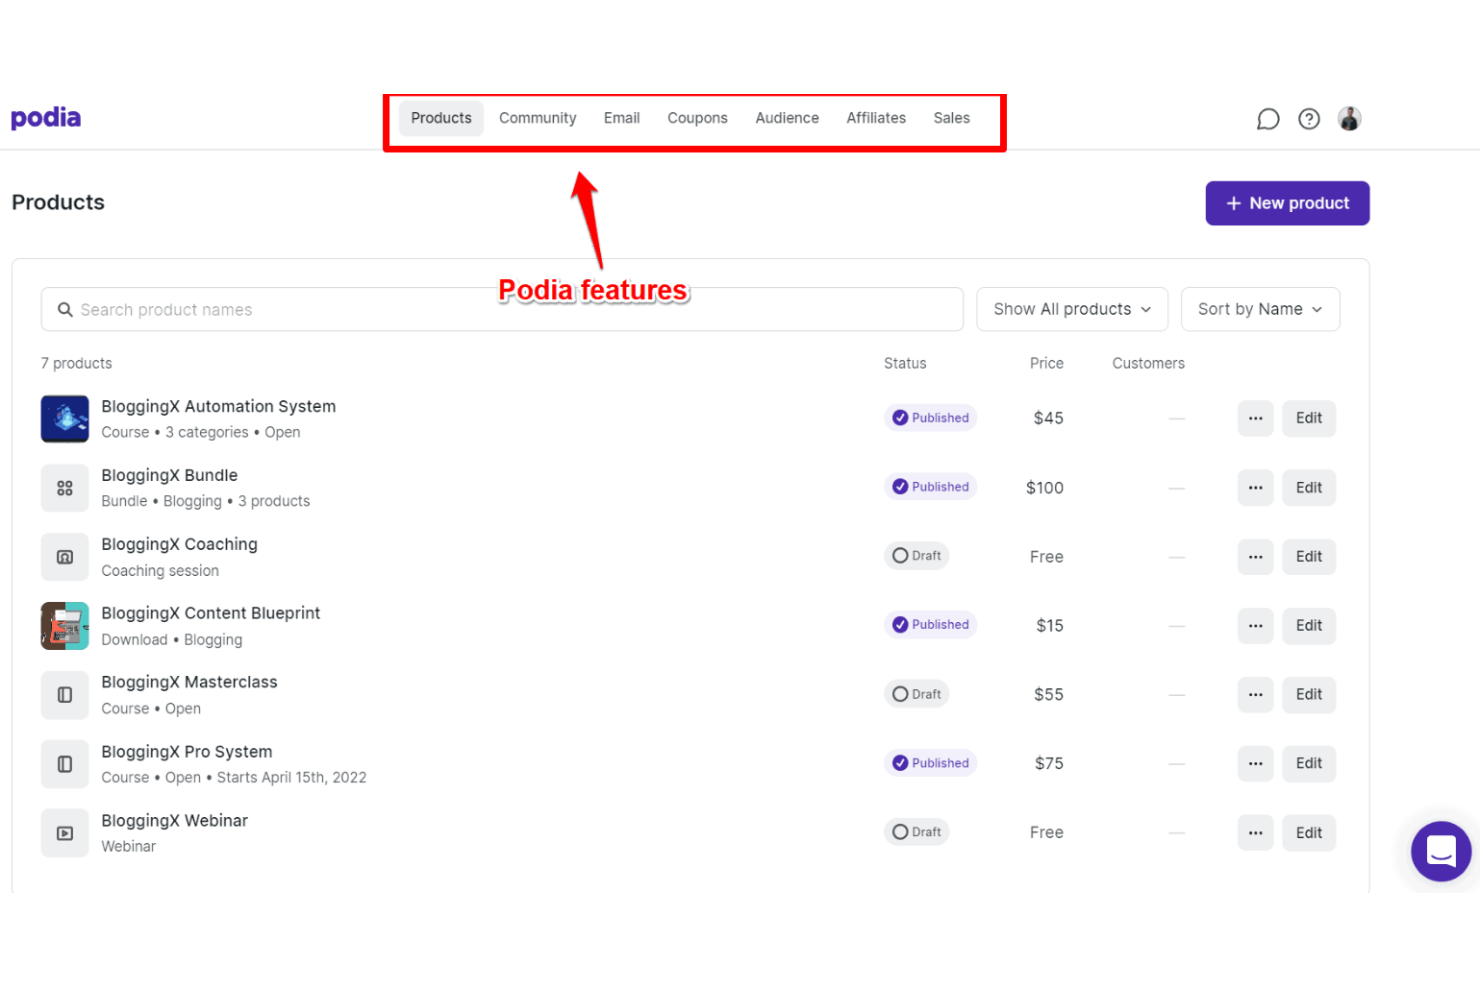Image resolution: width=1480 pixels, height=987 pixels.
Task: Open the help question mark icon
Action: 1309,119
